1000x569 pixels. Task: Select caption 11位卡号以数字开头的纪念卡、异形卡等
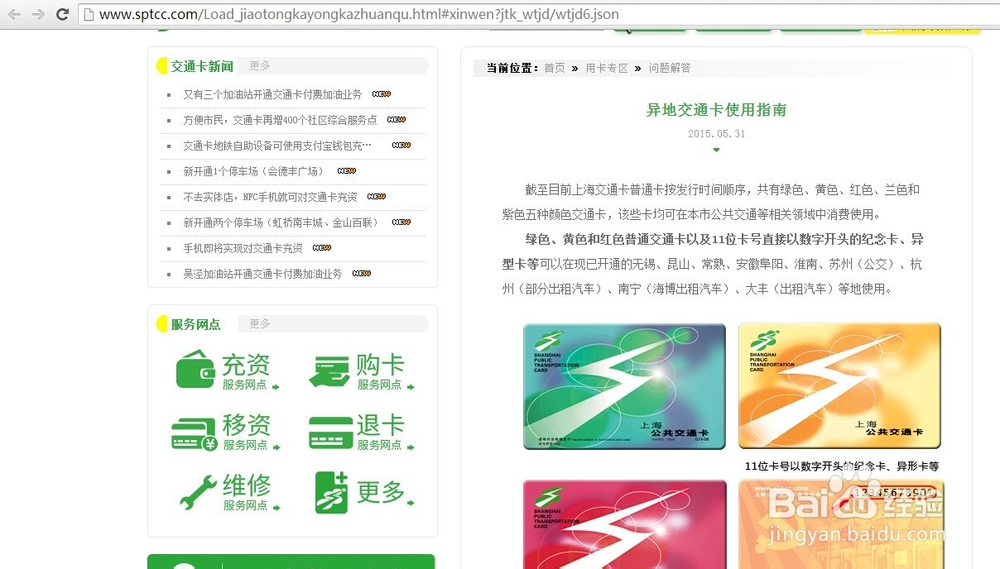[x=842, y=466]
